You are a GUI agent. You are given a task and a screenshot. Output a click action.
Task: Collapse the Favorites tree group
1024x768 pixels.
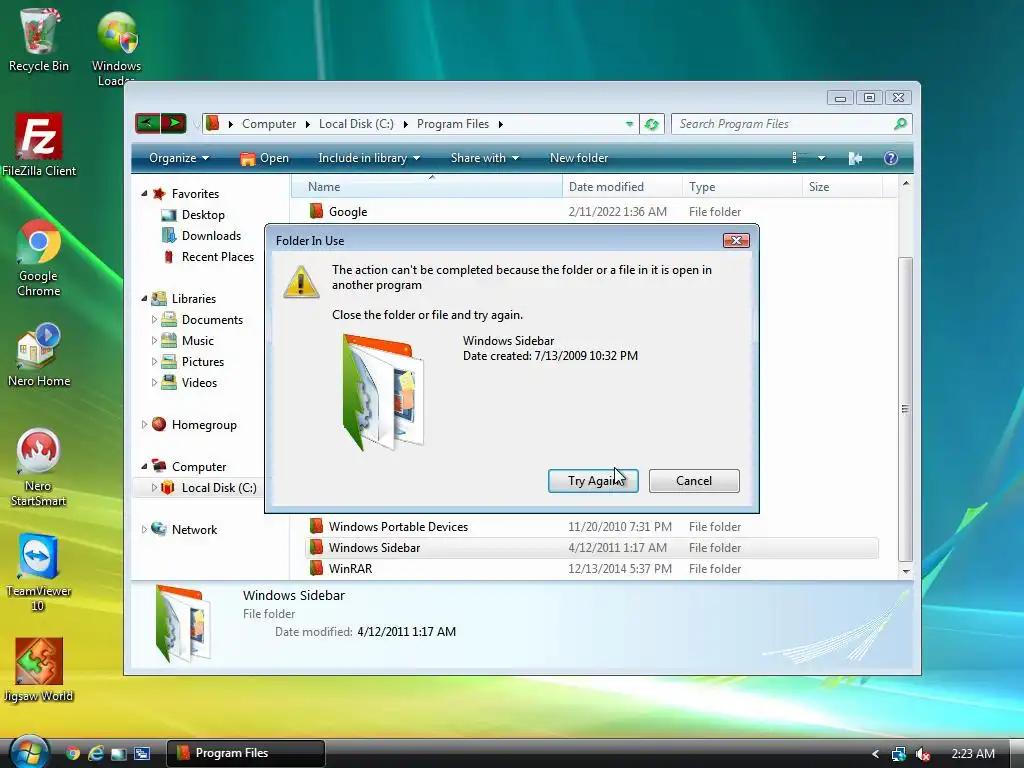click(x=144, y=193)
